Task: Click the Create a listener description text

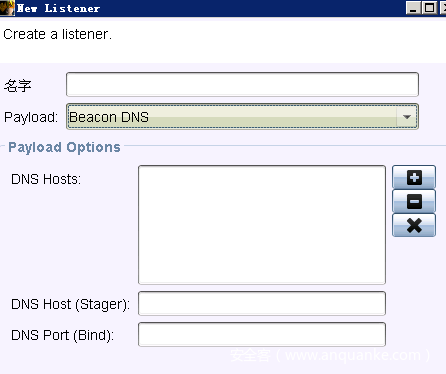Action: pyautogui.click(x=58, y=34)
